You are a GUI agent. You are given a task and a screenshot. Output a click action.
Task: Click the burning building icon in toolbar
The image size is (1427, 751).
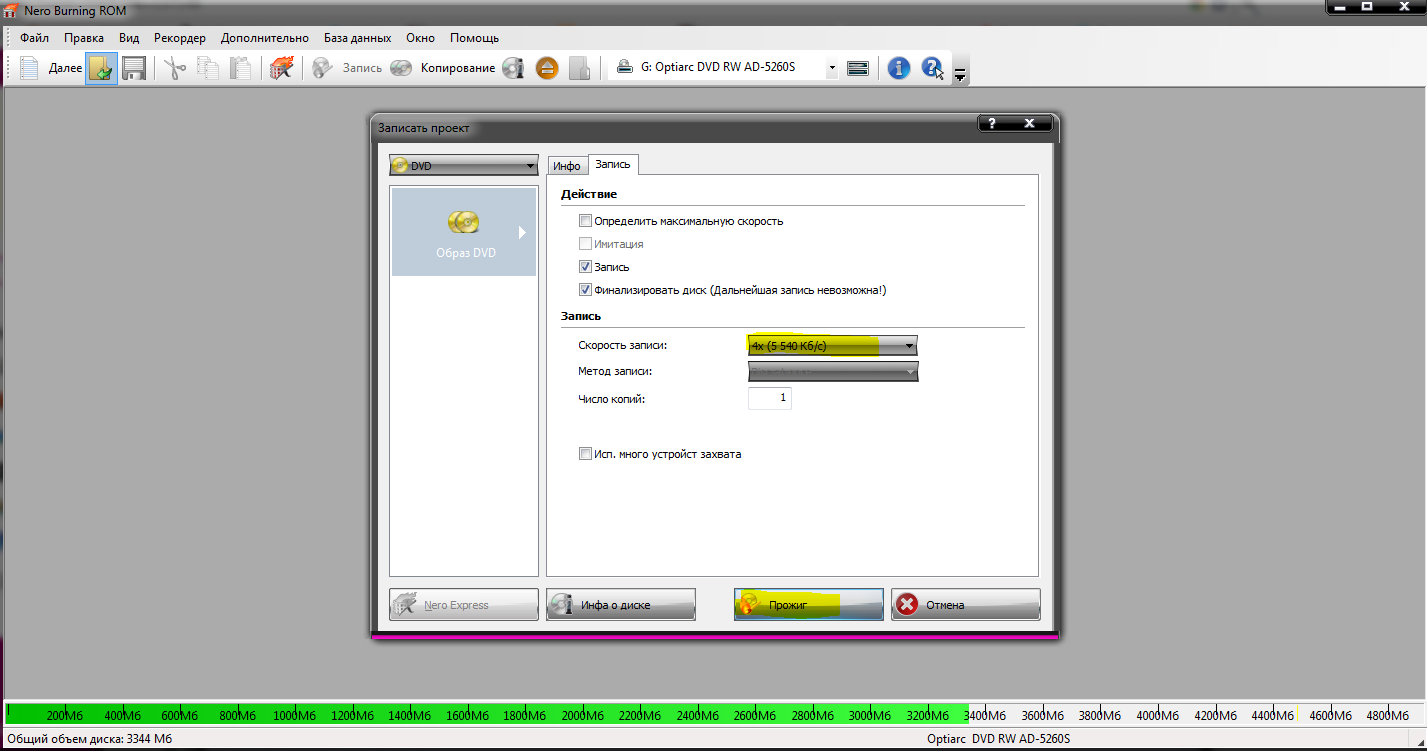[x=282, y=68]
